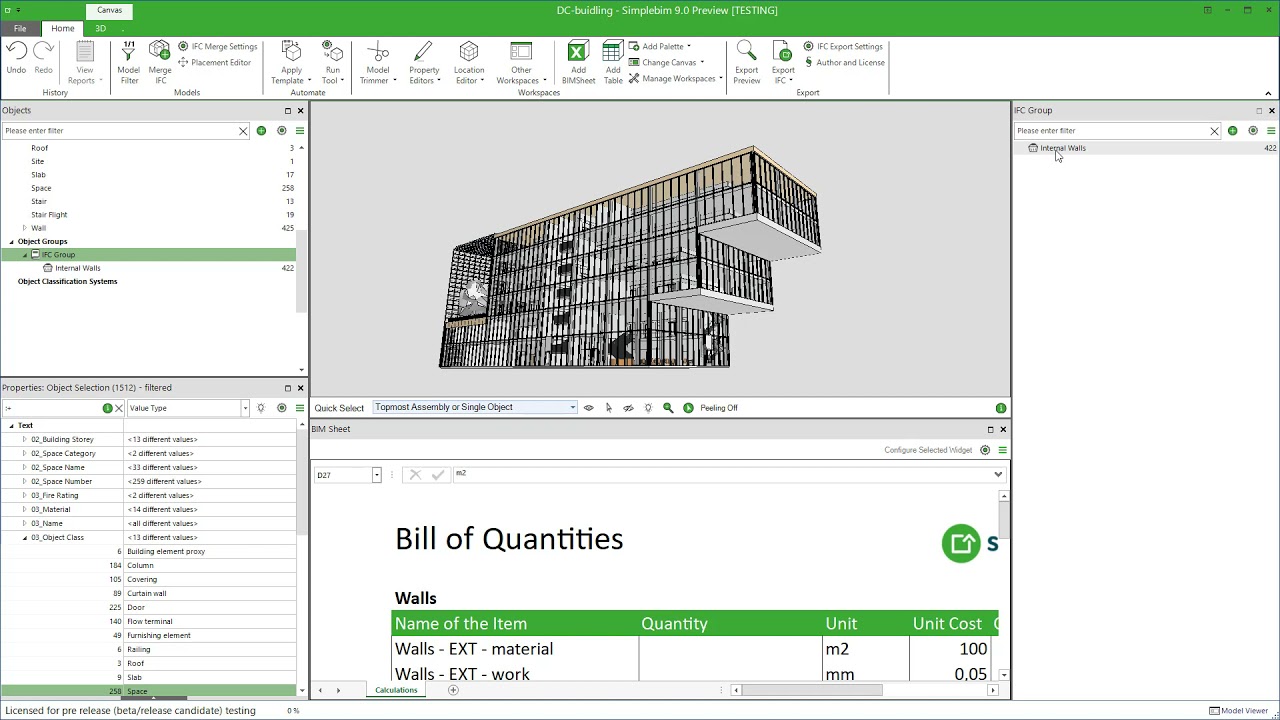Show objects with the eye icon
The image size is (1280, 720).
point(588,408)
